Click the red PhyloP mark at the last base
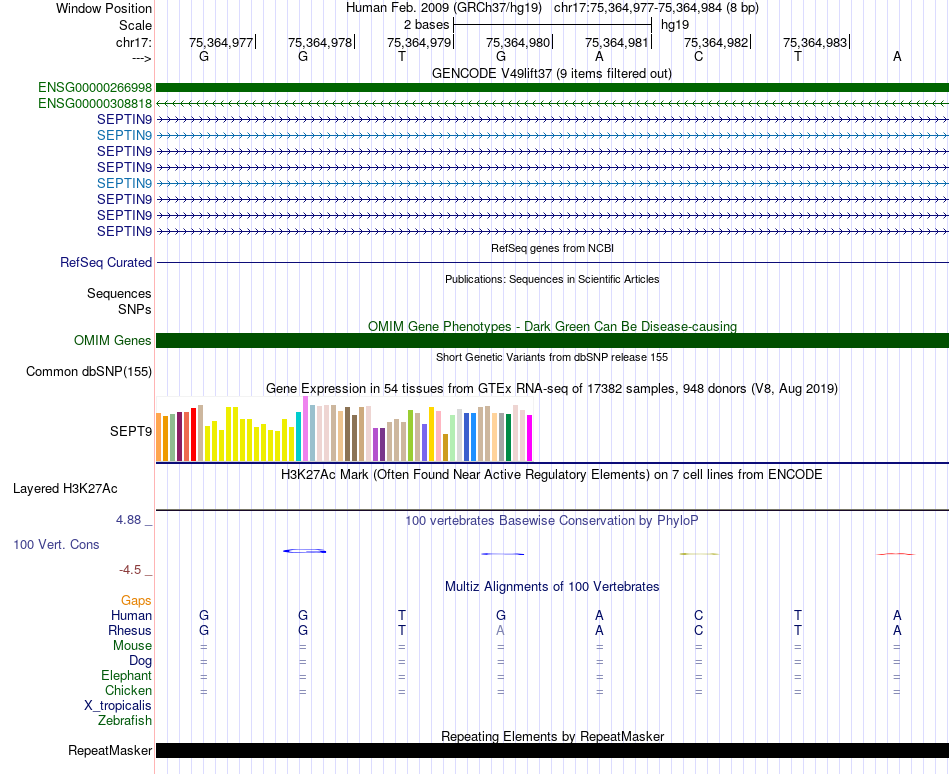This screenshot has height=774, width=950. pos(896,554)
